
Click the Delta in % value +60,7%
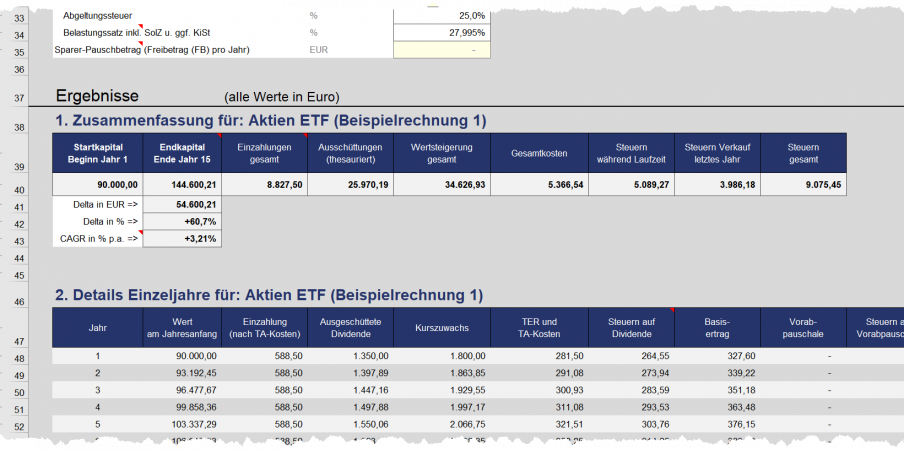(182, 221)
